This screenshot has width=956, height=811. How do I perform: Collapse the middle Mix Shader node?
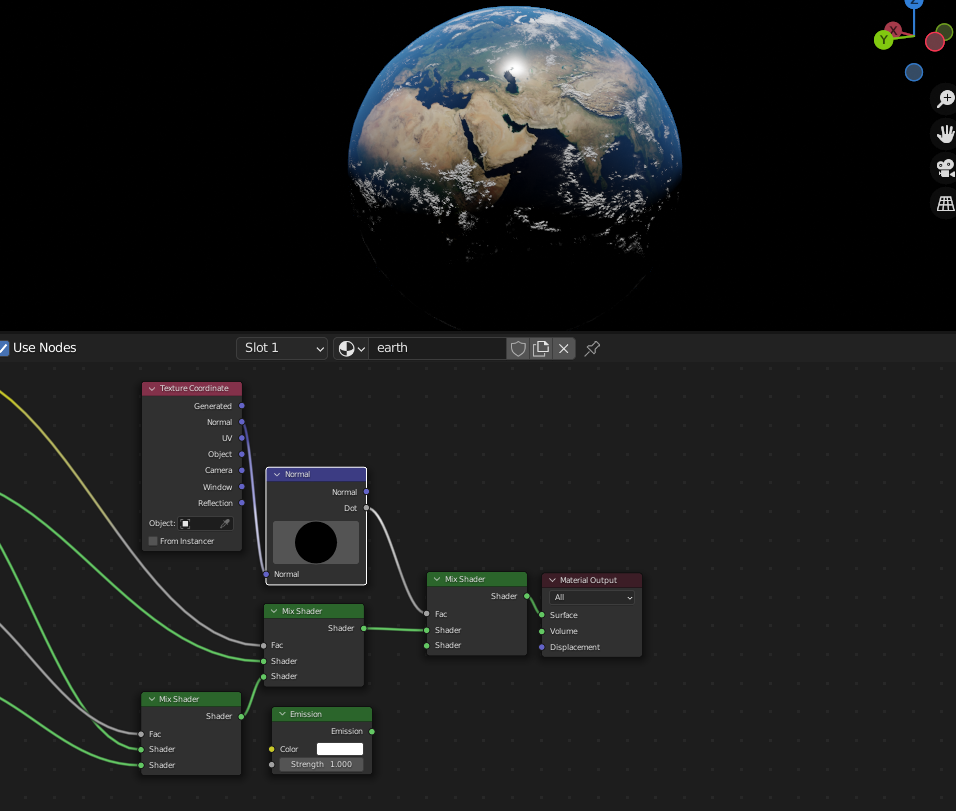[274, 611]
